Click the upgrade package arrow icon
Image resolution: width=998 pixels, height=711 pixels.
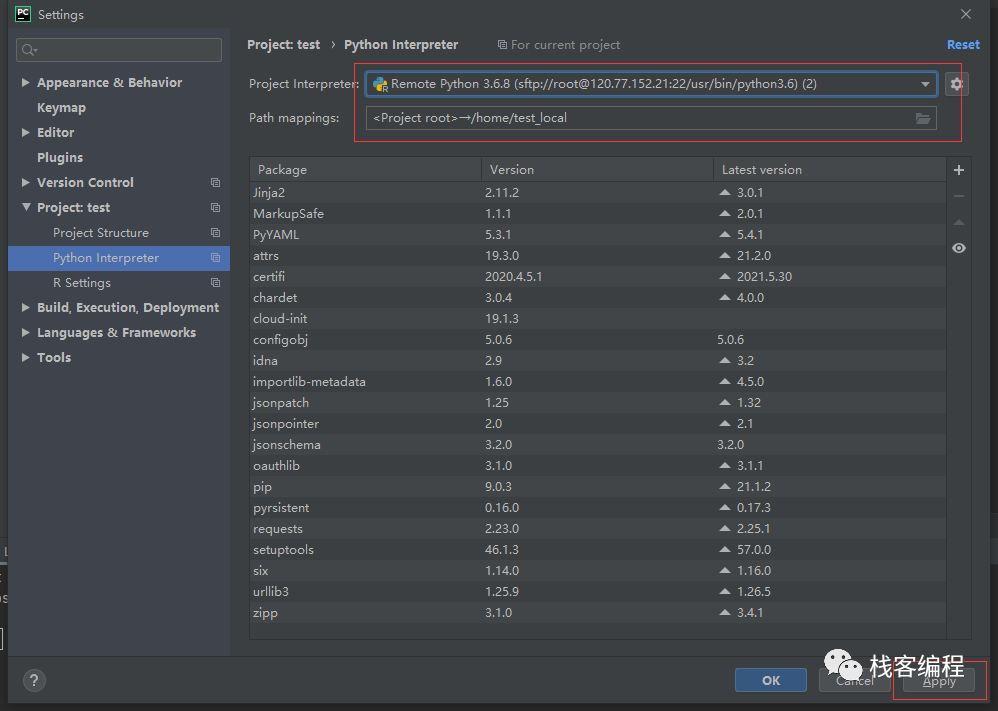(x=959, y=222)
